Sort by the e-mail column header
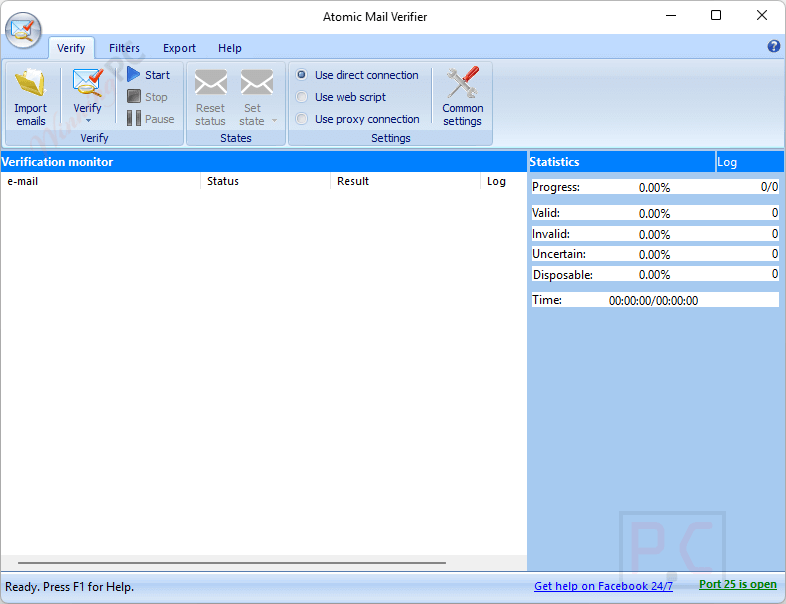The height and width of the screenshot is (604, 786). [x=101, y=181]
